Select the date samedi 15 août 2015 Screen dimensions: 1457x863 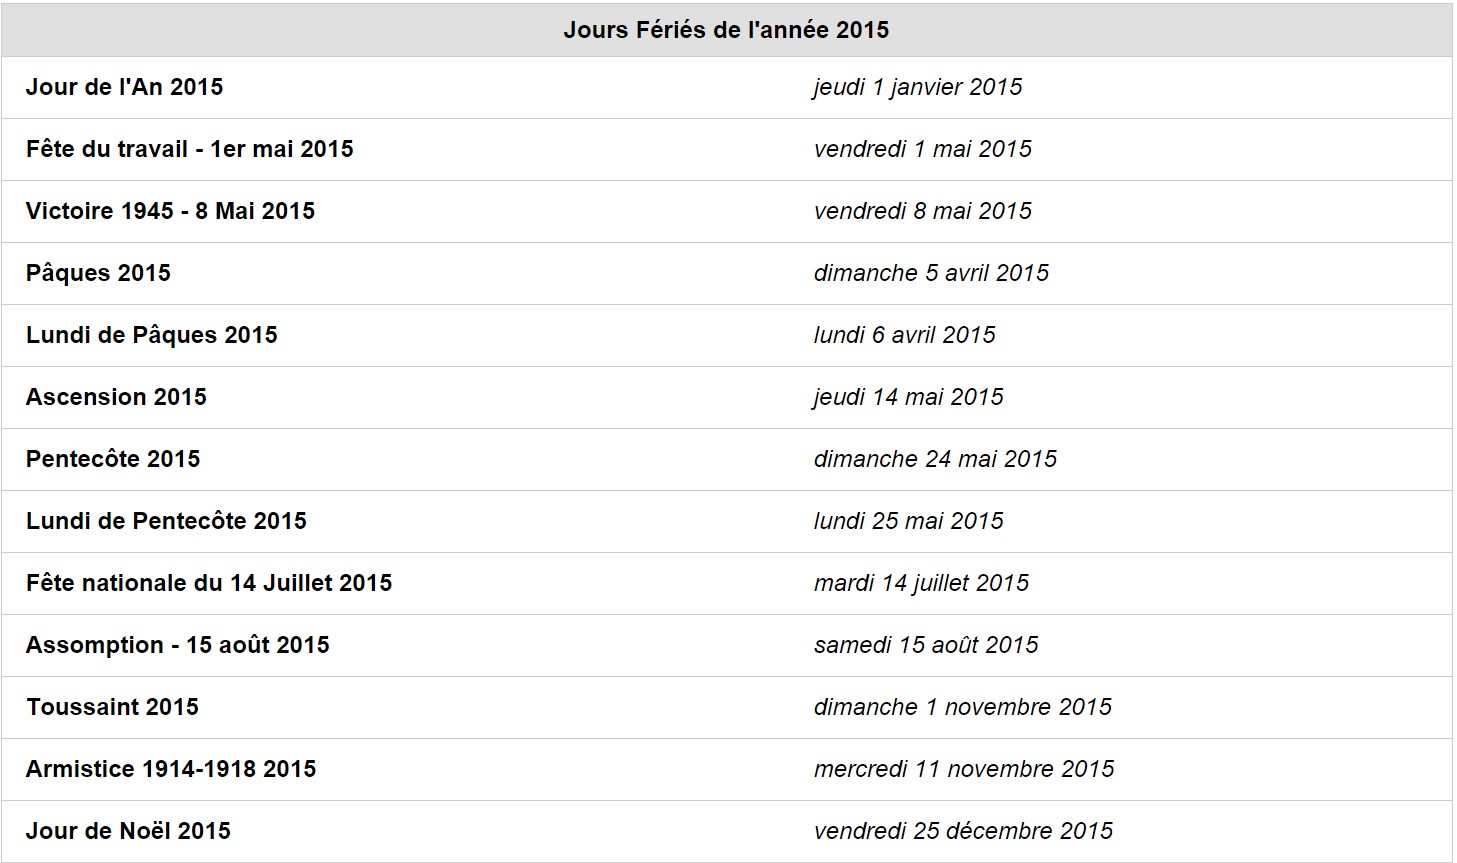point(926,645)
